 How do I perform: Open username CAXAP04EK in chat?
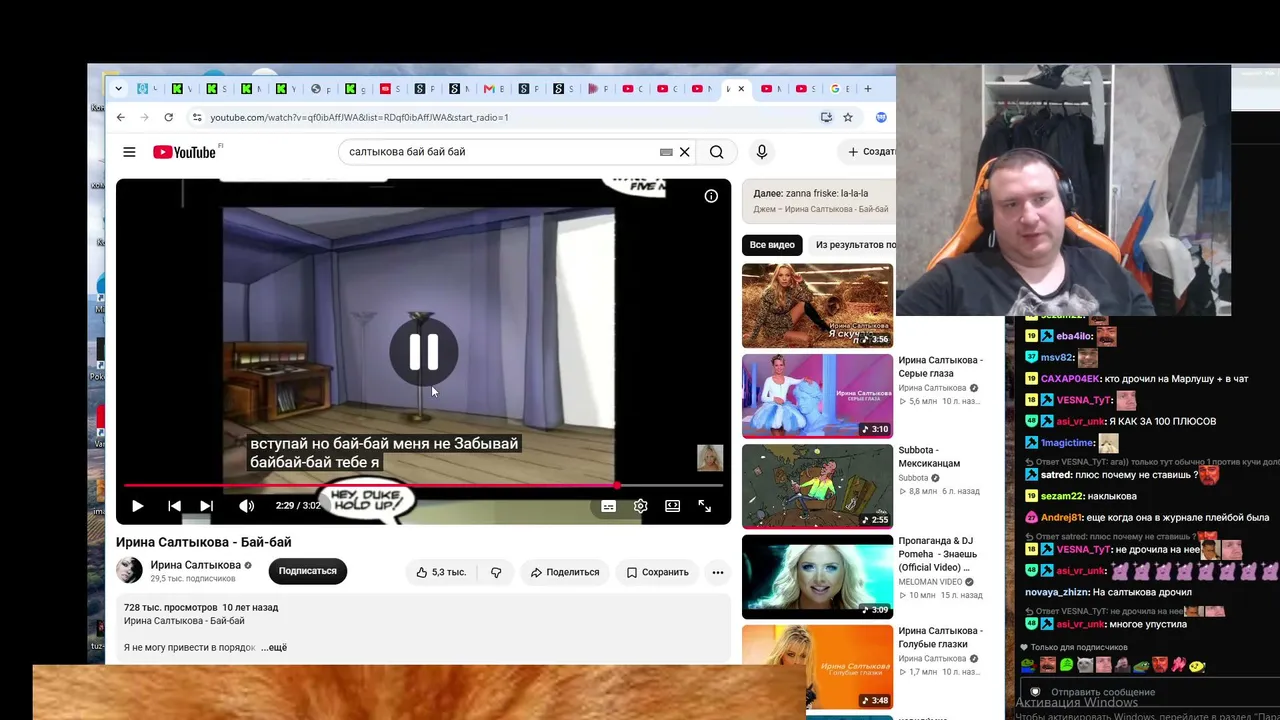tap(1070, 379)
